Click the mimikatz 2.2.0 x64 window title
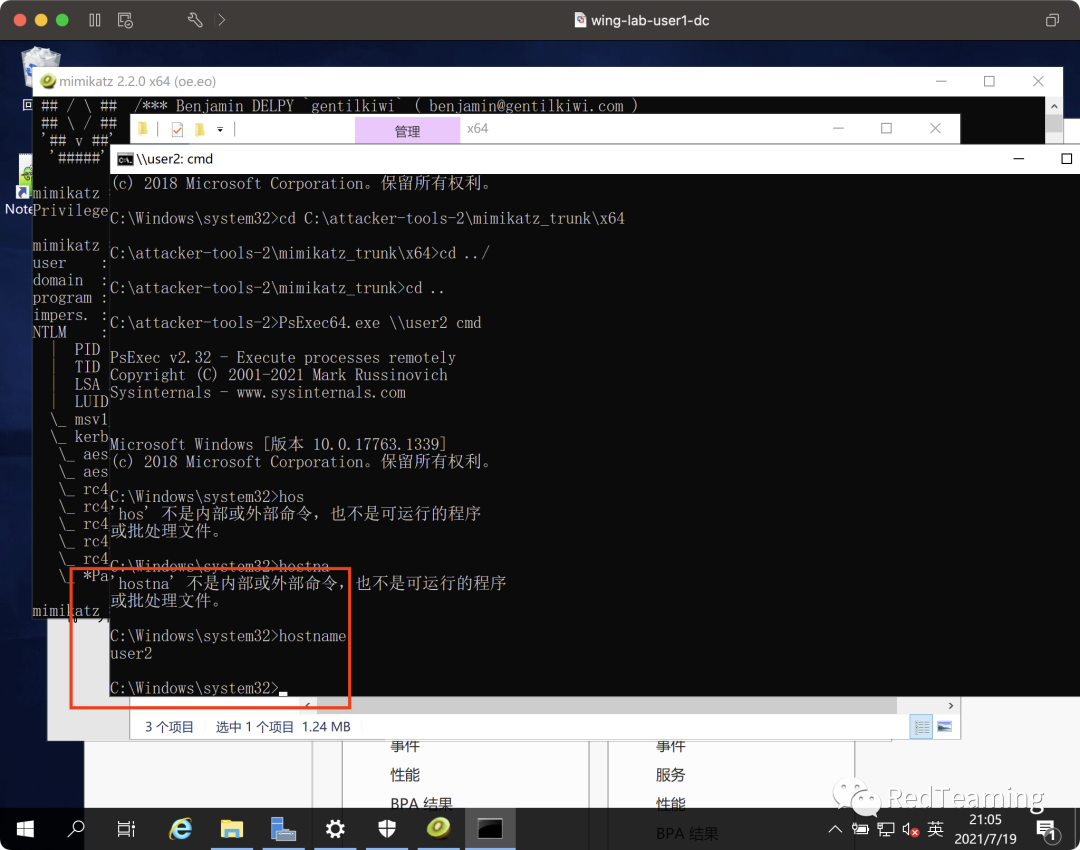 click(x=137, y=81)
